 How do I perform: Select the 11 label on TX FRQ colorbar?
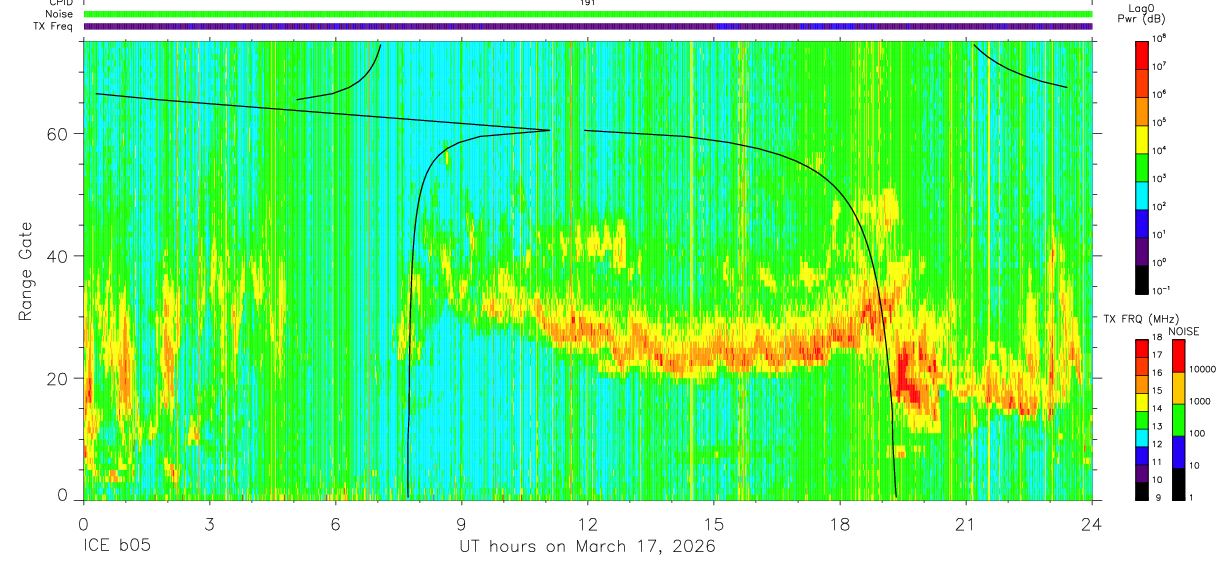click(x=1159, y=463)
